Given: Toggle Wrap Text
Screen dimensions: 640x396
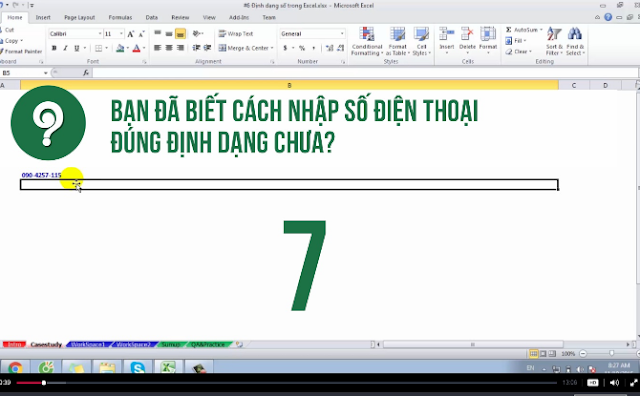Looking at the screenshot, I should [236, 33].
